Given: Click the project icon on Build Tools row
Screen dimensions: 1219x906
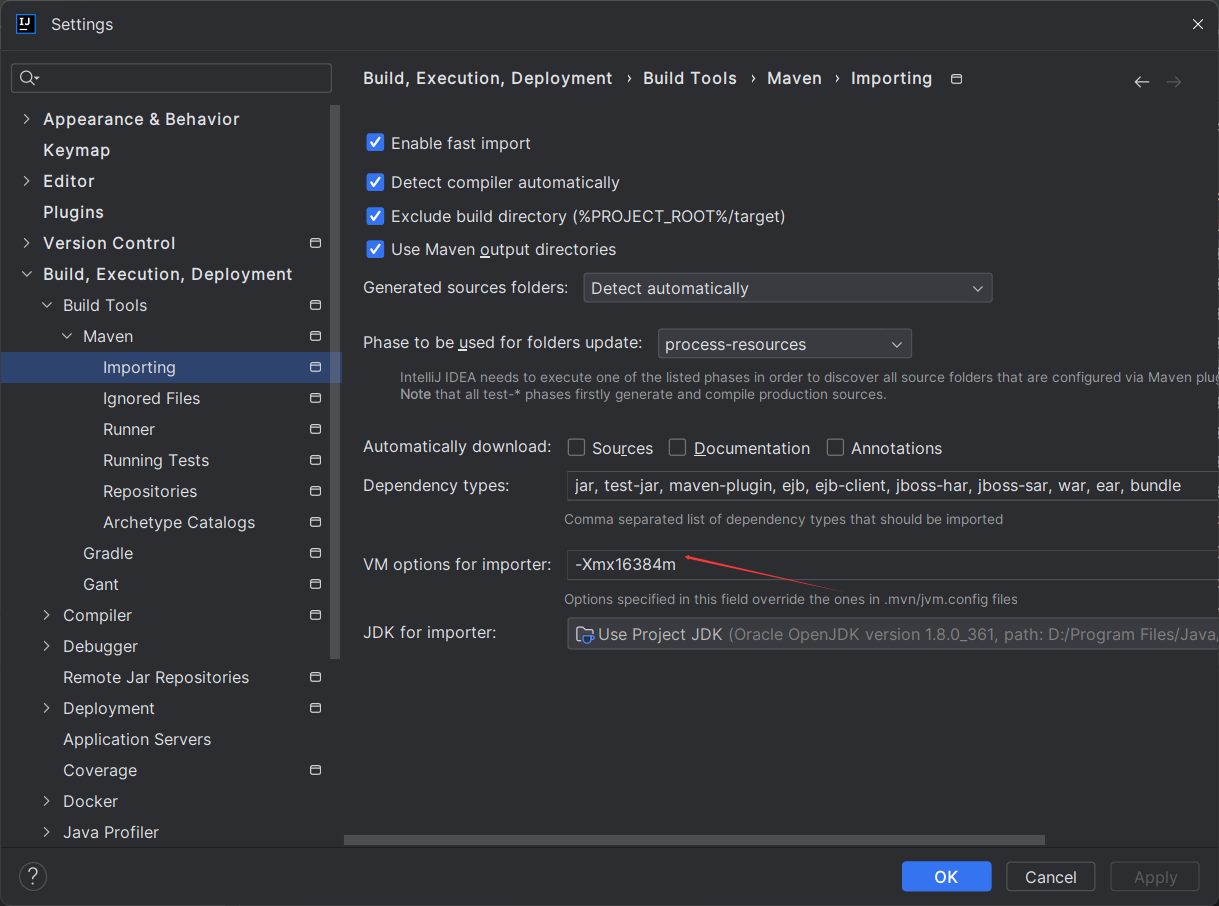Looking at the screenshot, I should (x=316, y=305).
